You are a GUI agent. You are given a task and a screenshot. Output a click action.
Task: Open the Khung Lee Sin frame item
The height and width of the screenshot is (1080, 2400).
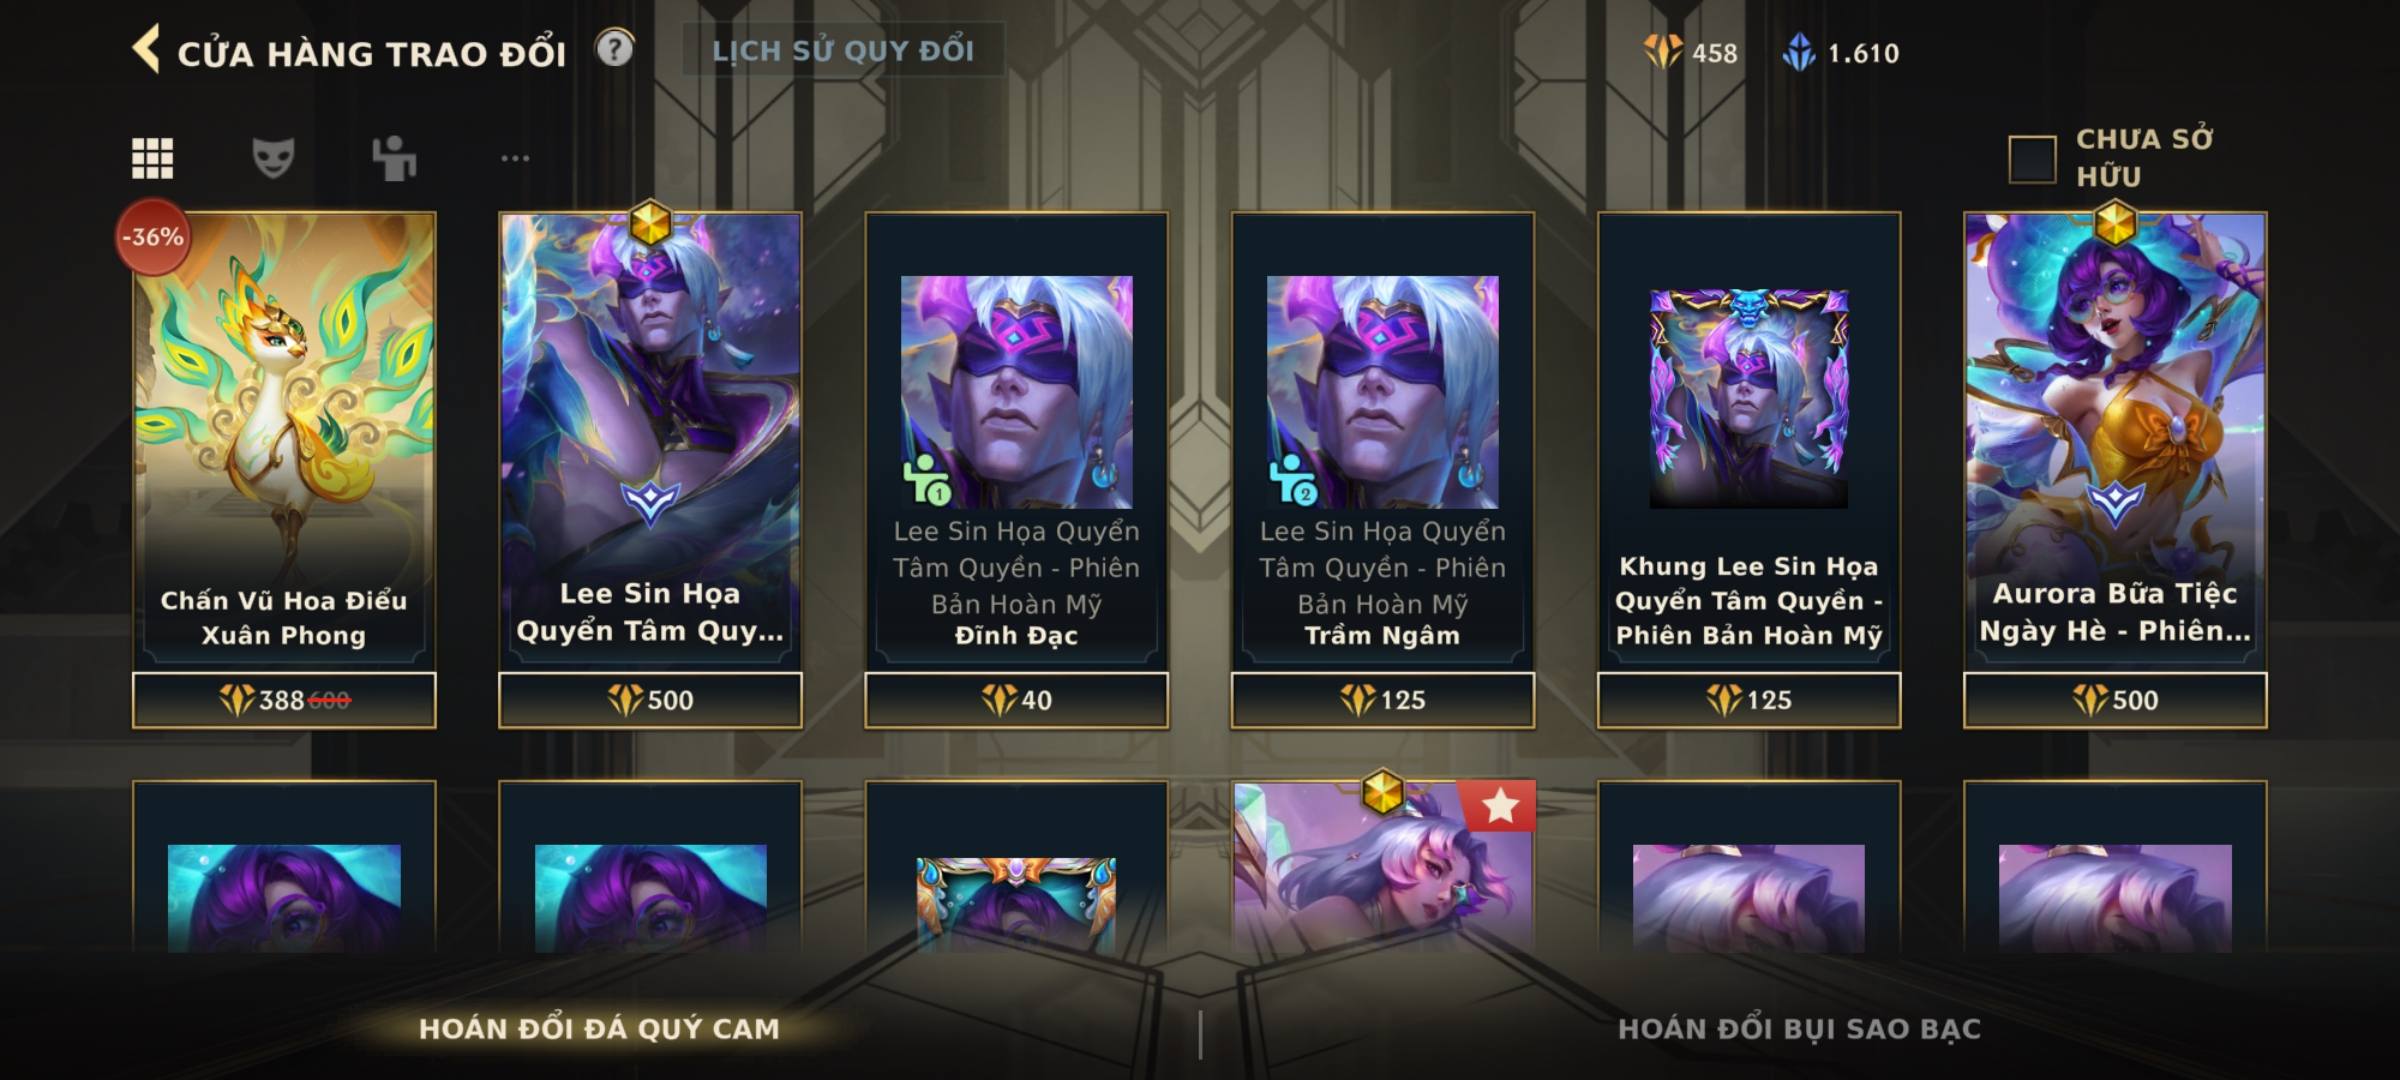tap(1748, 440)
